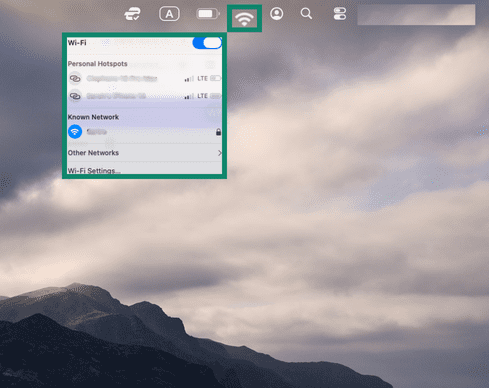
Task: Click the user account icon in menu bar
Action: (276, 14)
